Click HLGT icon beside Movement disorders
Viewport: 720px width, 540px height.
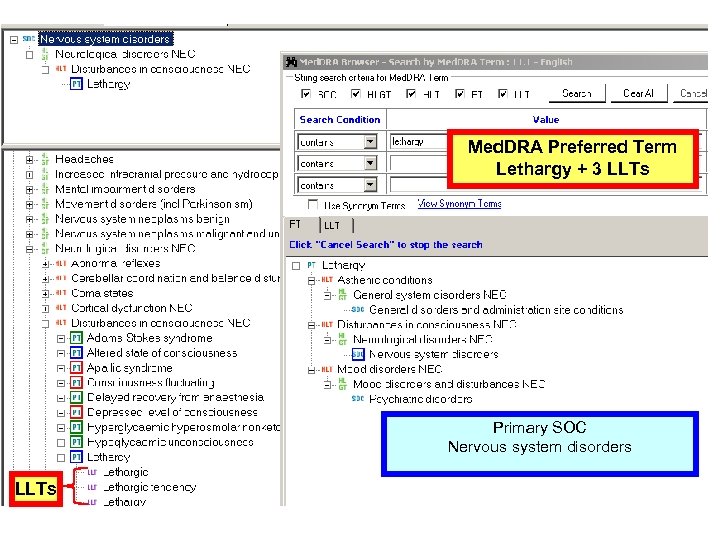point(45,204)
